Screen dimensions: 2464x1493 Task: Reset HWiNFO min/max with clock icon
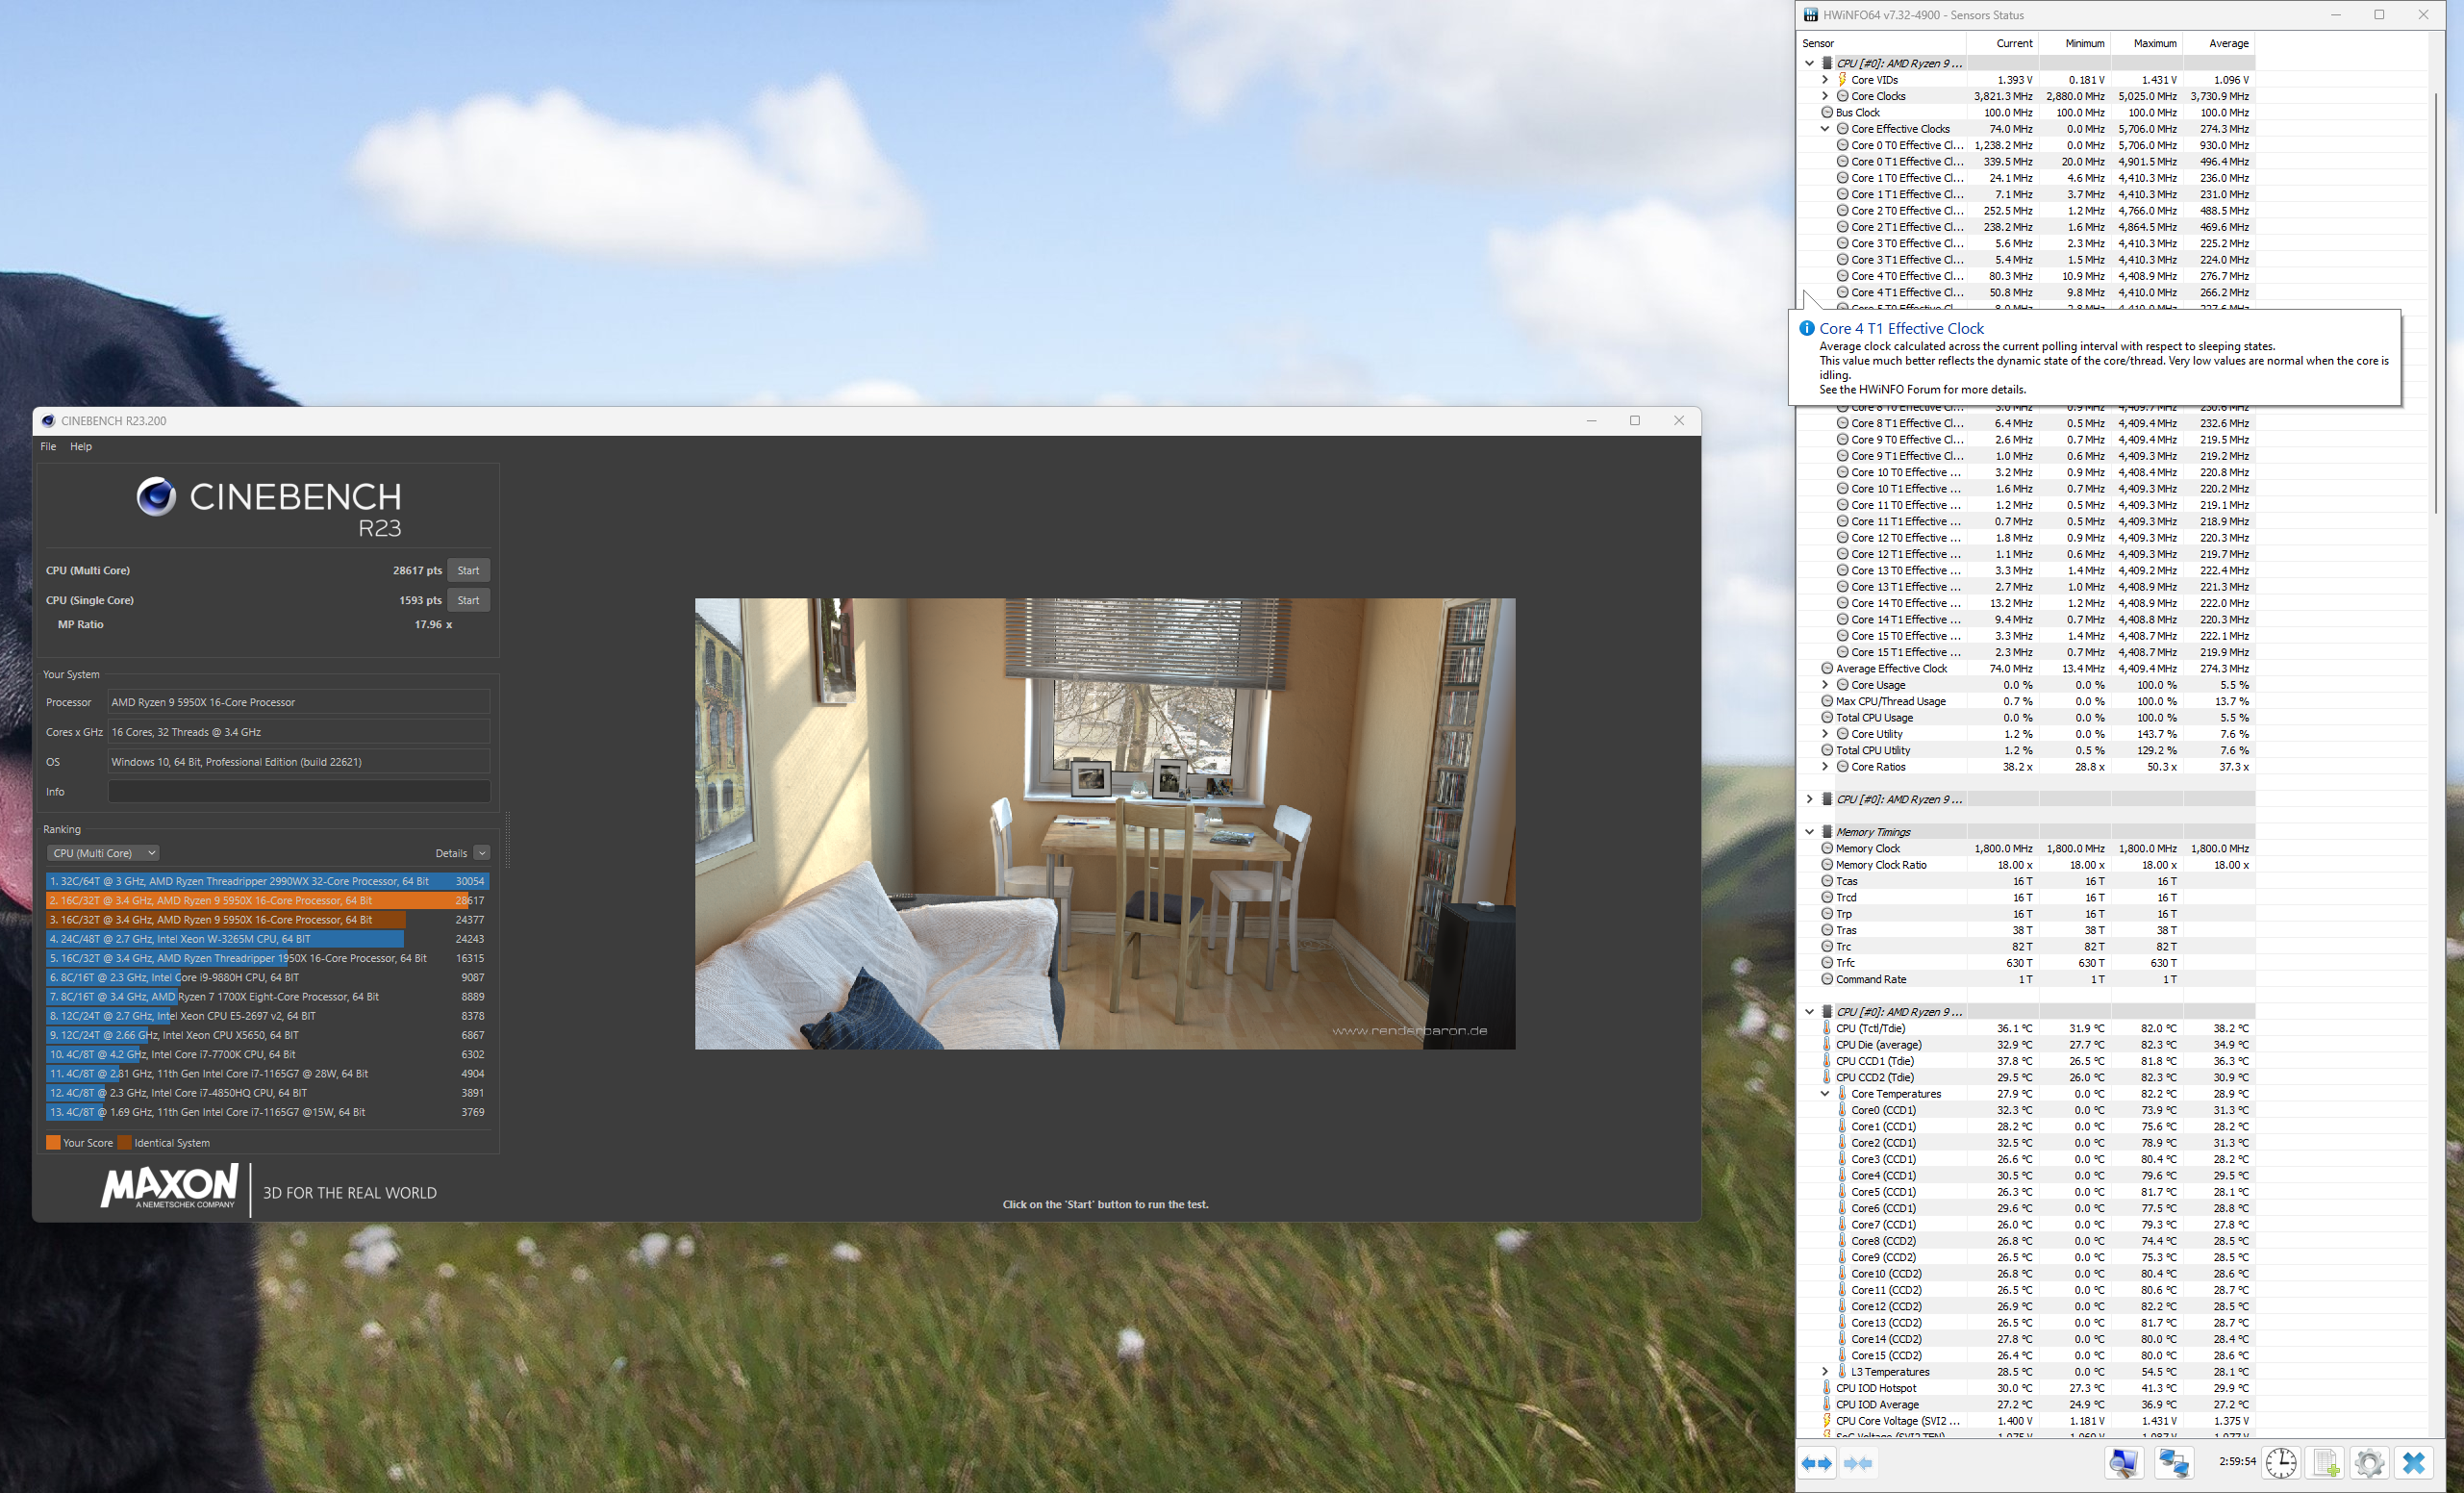click(x=2280, y=1463)
